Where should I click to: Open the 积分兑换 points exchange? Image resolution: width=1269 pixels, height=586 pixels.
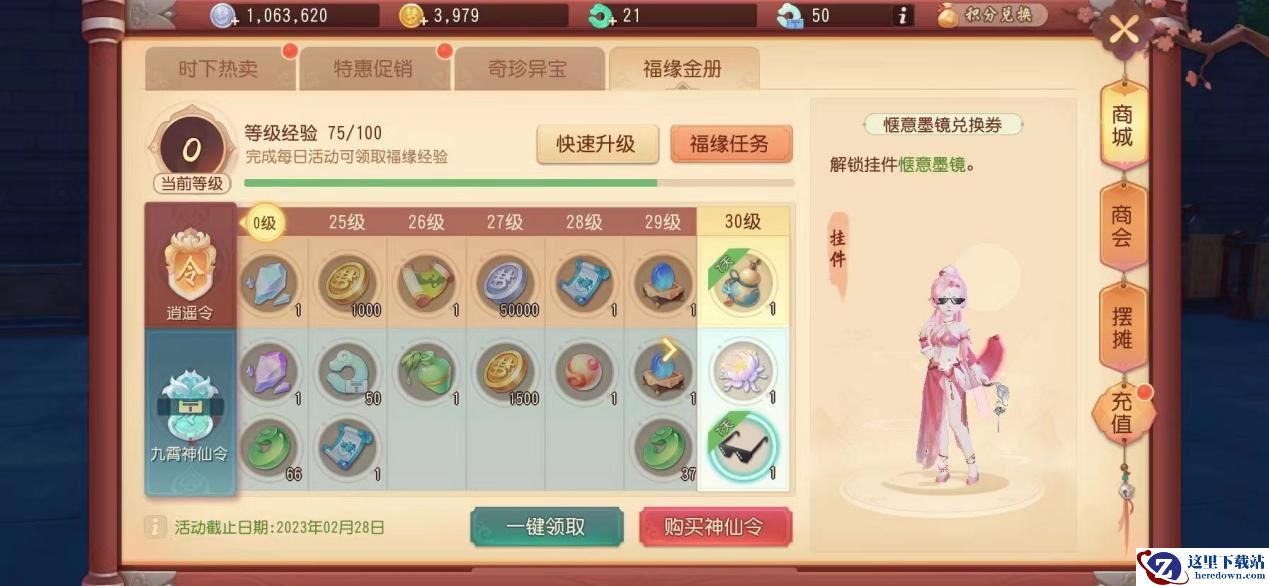(x=993, y=15)
